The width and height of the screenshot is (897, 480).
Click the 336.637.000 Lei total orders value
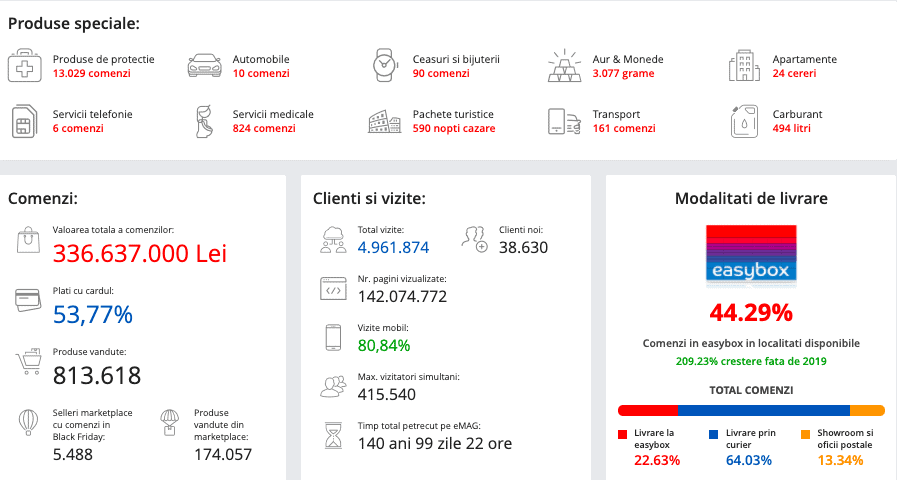click(x=140, y=254)
